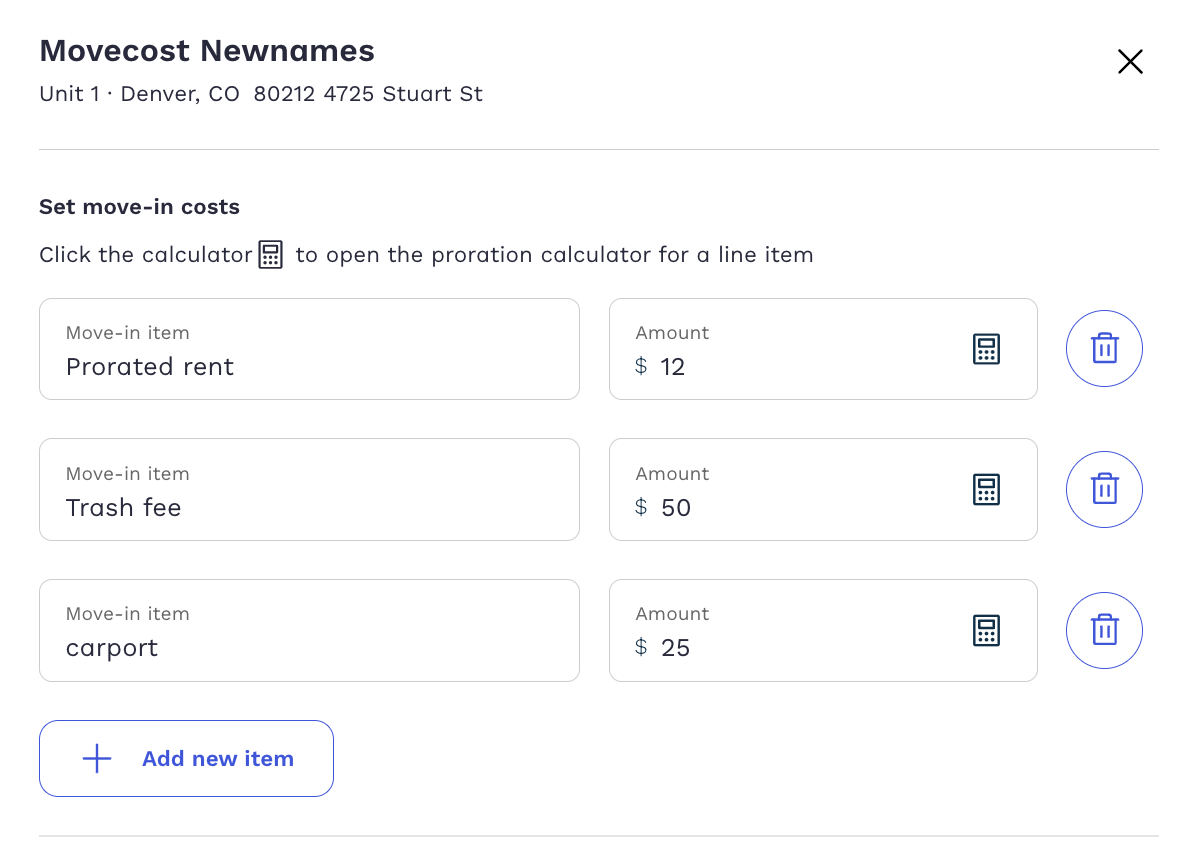This screenshot has width=1198, height=854.
Task: Remove the Trash fee line item
Action: [1104, 489]
